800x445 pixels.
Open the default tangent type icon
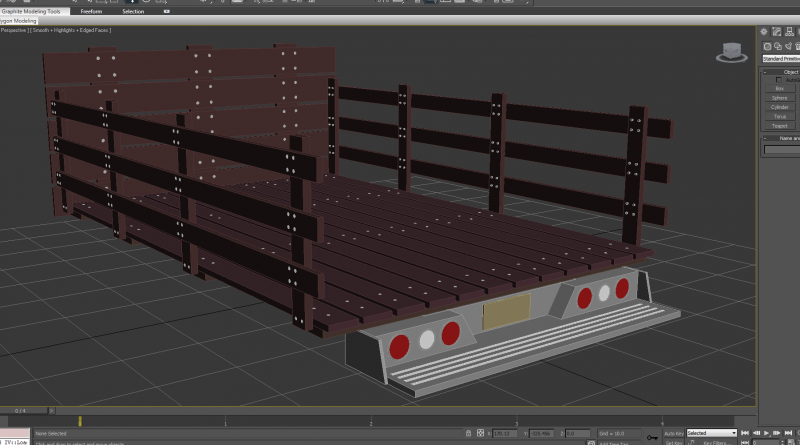(x=692, y=442)
